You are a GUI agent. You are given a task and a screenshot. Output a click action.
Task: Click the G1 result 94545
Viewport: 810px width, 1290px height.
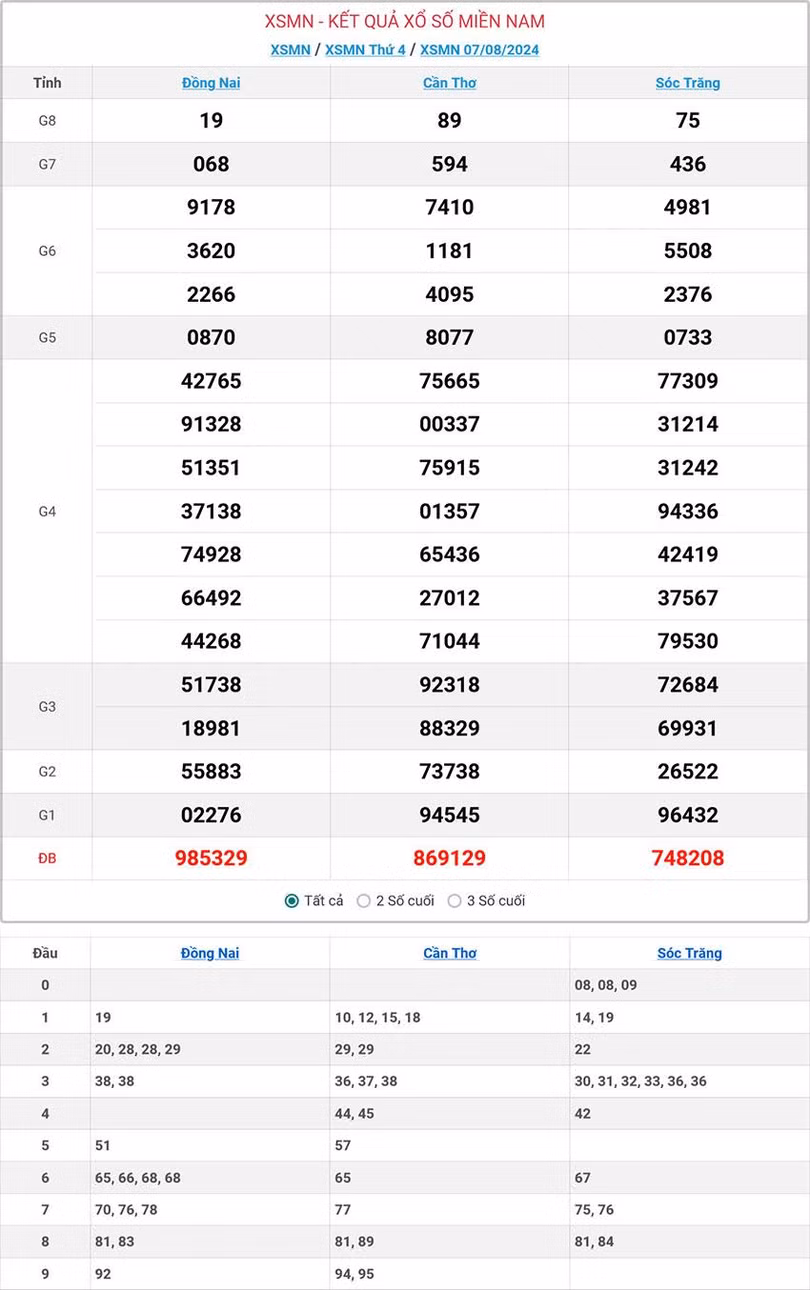(x=449, y=815)
